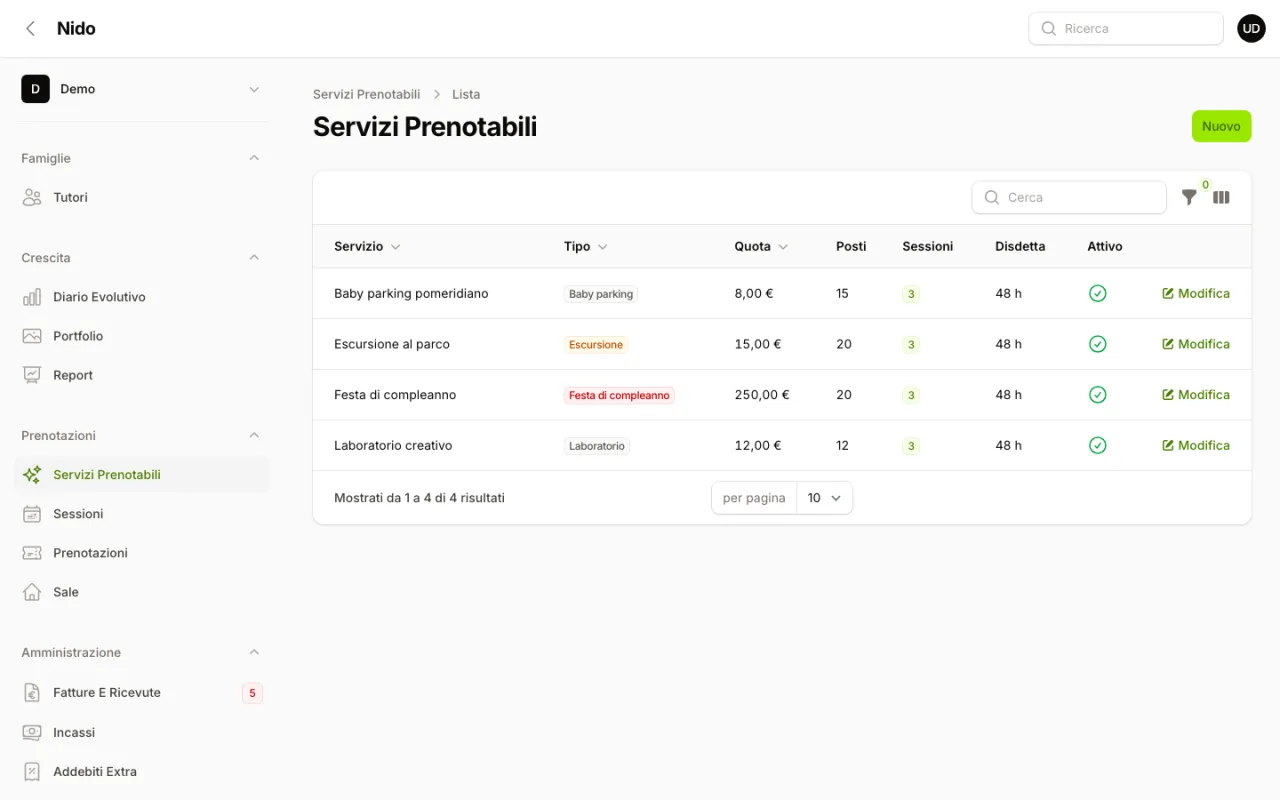Click the D logo of Demo tenant
This screenshot has height=800, width=1280.
coord(35,89)
